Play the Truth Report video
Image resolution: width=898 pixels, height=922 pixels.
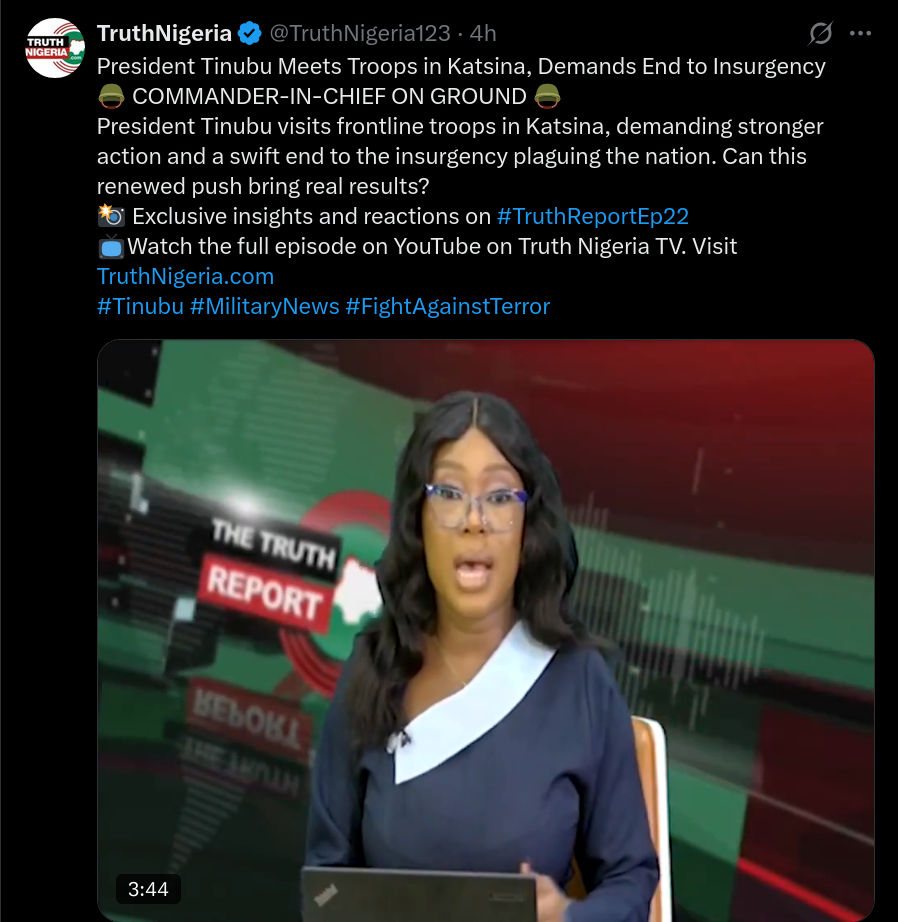point(486,630)
